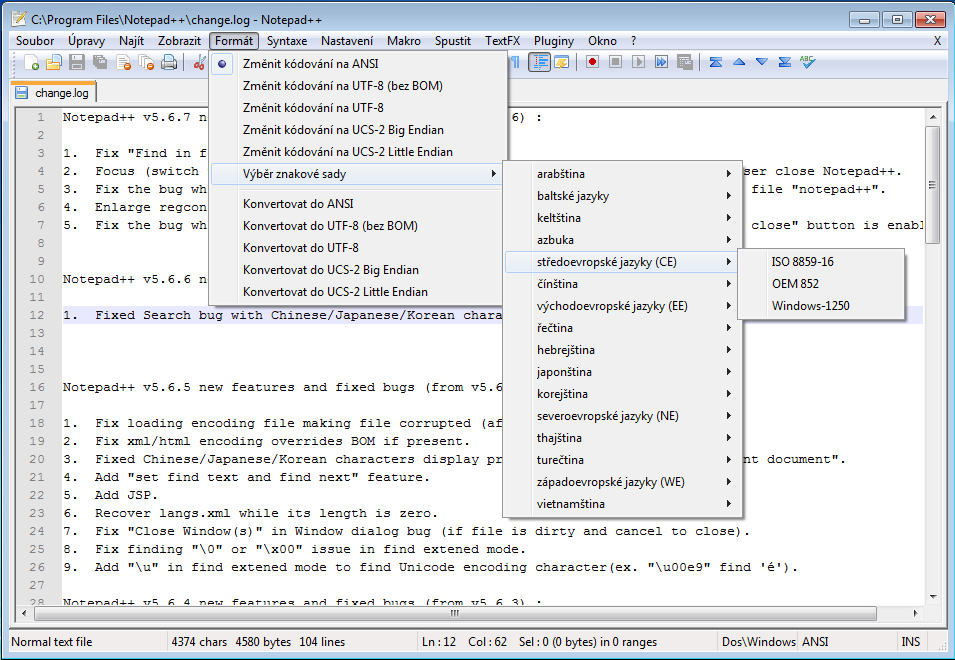
Task: Click the Close document toolbar icon
Action: pos(123,62)
